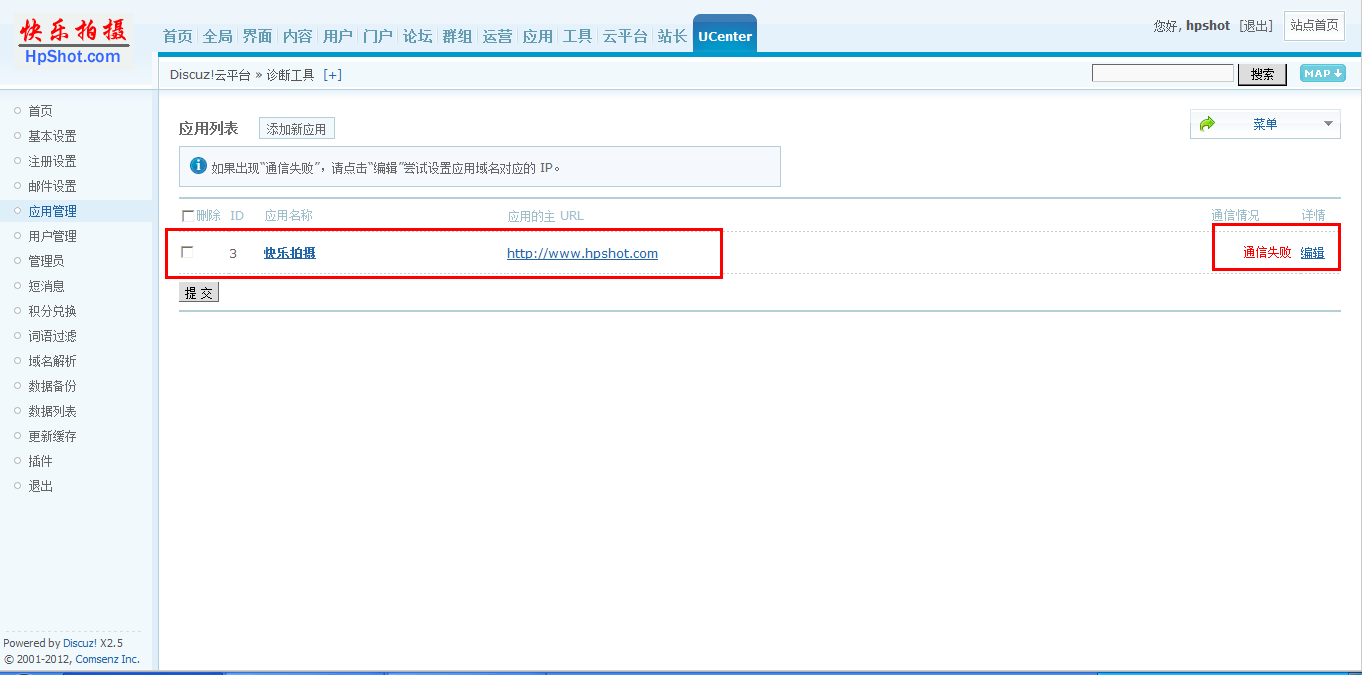Click the 站点首页 button
Viewport: 1362px width, 675px height.
tap(1314, 26)
